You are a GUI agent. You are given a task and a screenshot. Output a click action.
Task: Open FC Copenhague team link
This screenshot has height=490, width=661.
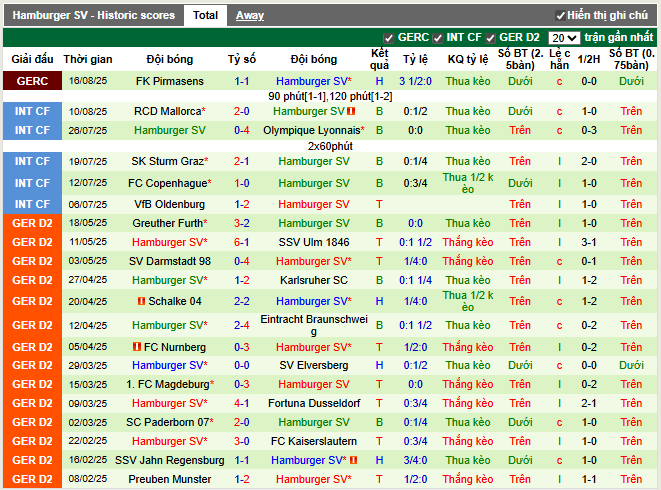[168, 183]
